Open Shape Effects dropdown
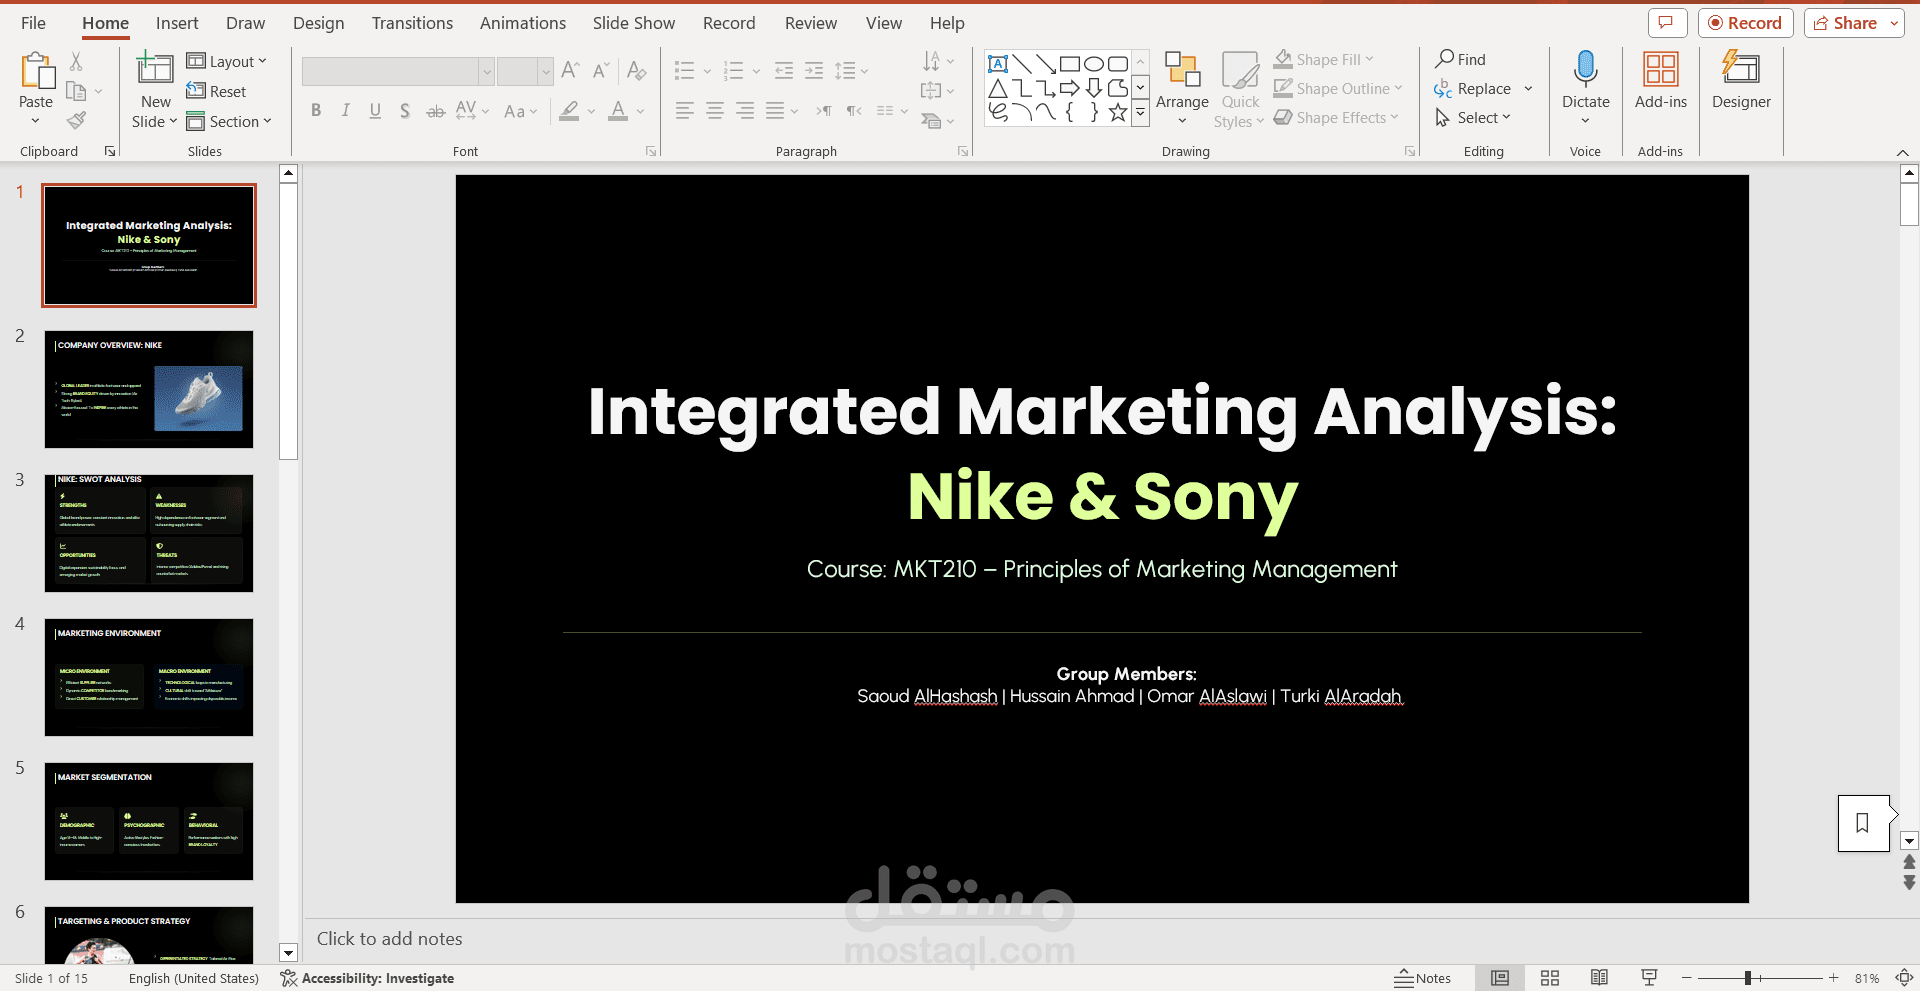 pyautogui.click(x=1336, y=117)
